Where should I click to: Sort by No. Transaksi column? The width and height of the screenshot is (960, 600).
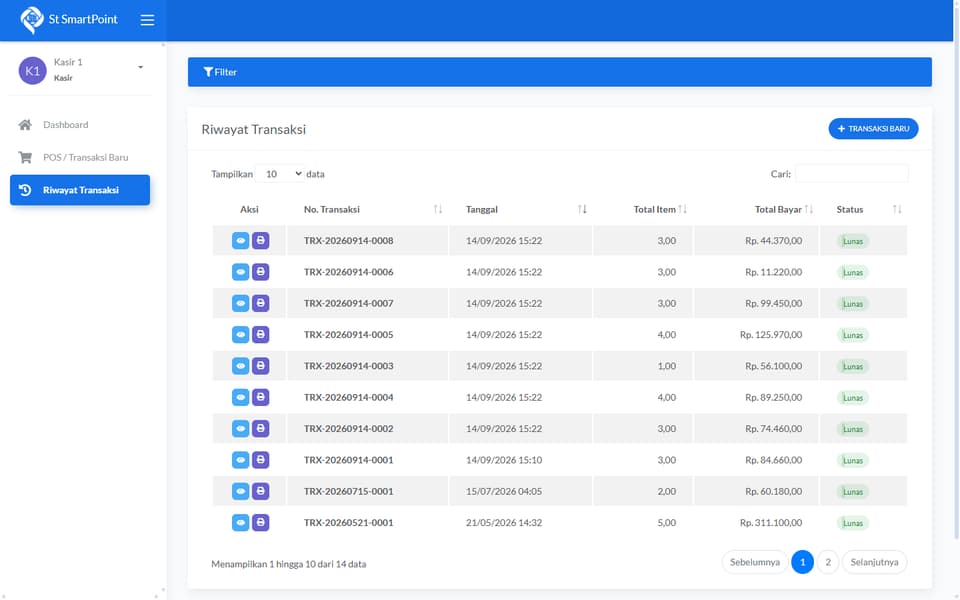click(368, 209)
